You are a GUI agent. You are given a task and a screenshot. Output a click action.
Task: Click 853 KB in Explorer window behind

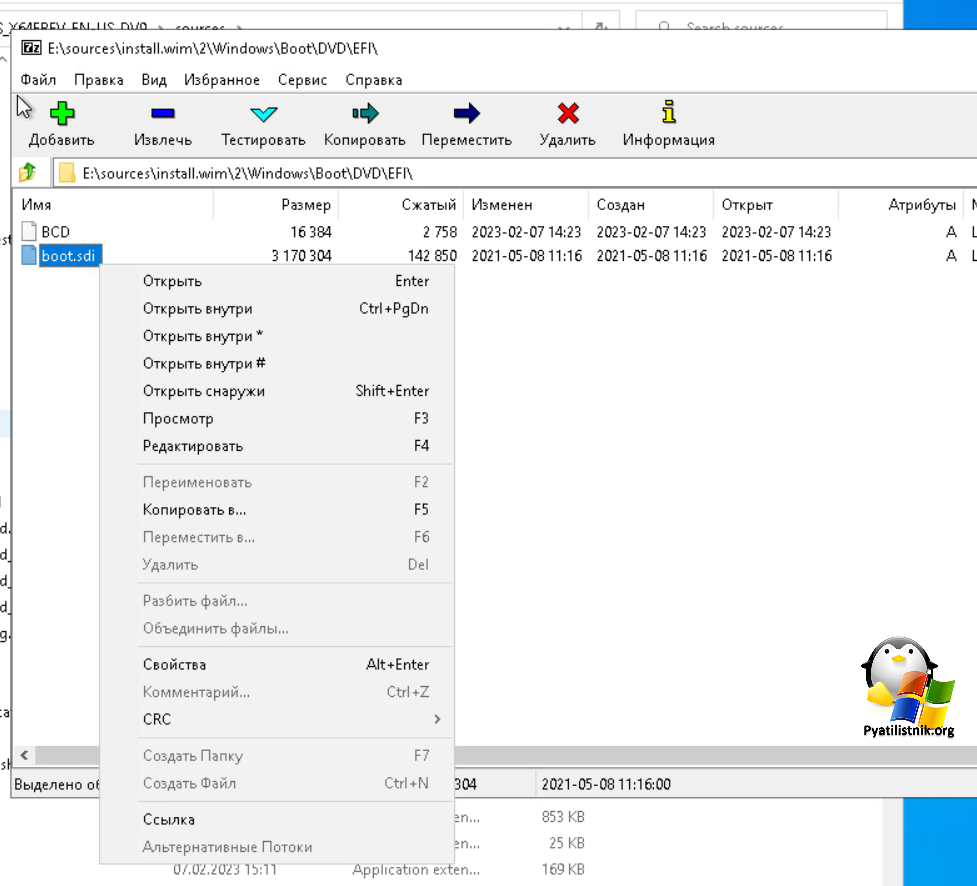(x=563, y=816)
